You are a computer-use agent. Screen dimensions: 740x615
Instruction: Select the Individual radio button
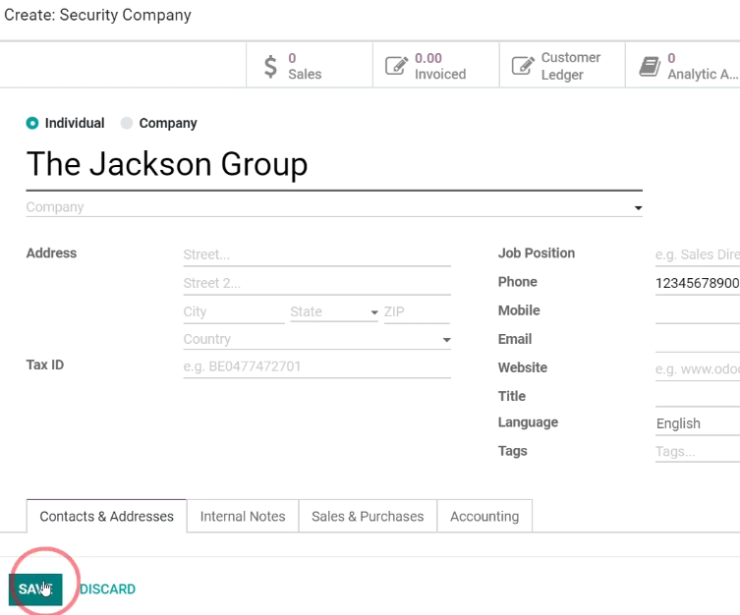(x=32, y=123)
